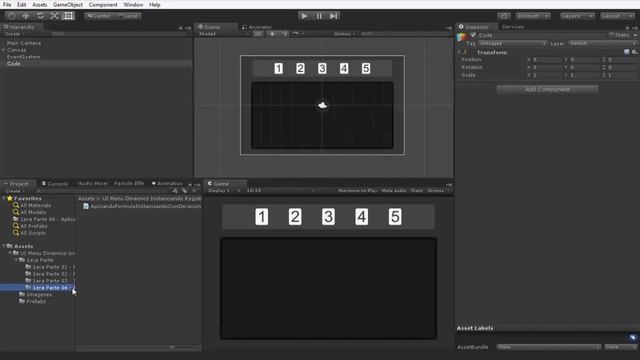Switch to the Console tab
The image size is (640, 360).
(55, 184)
